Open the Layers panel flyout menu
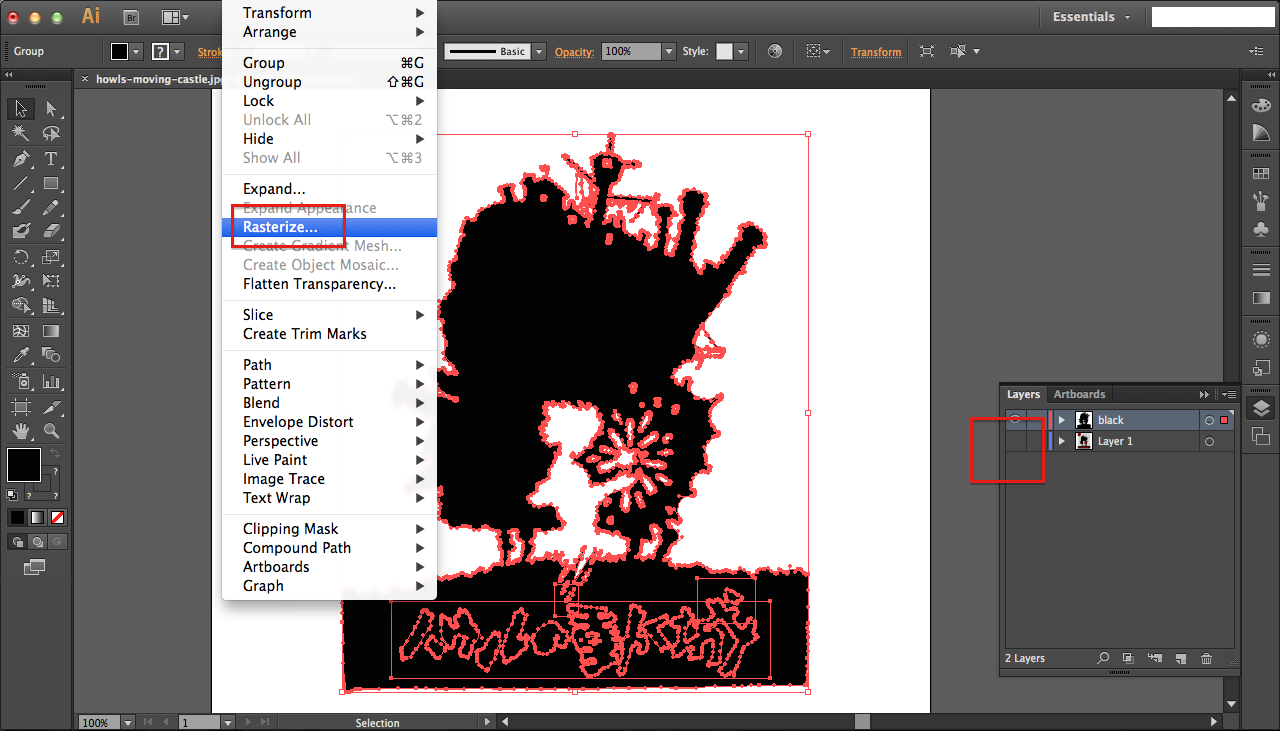This screenshot has width=1280, height=731. click(1231, 394)
